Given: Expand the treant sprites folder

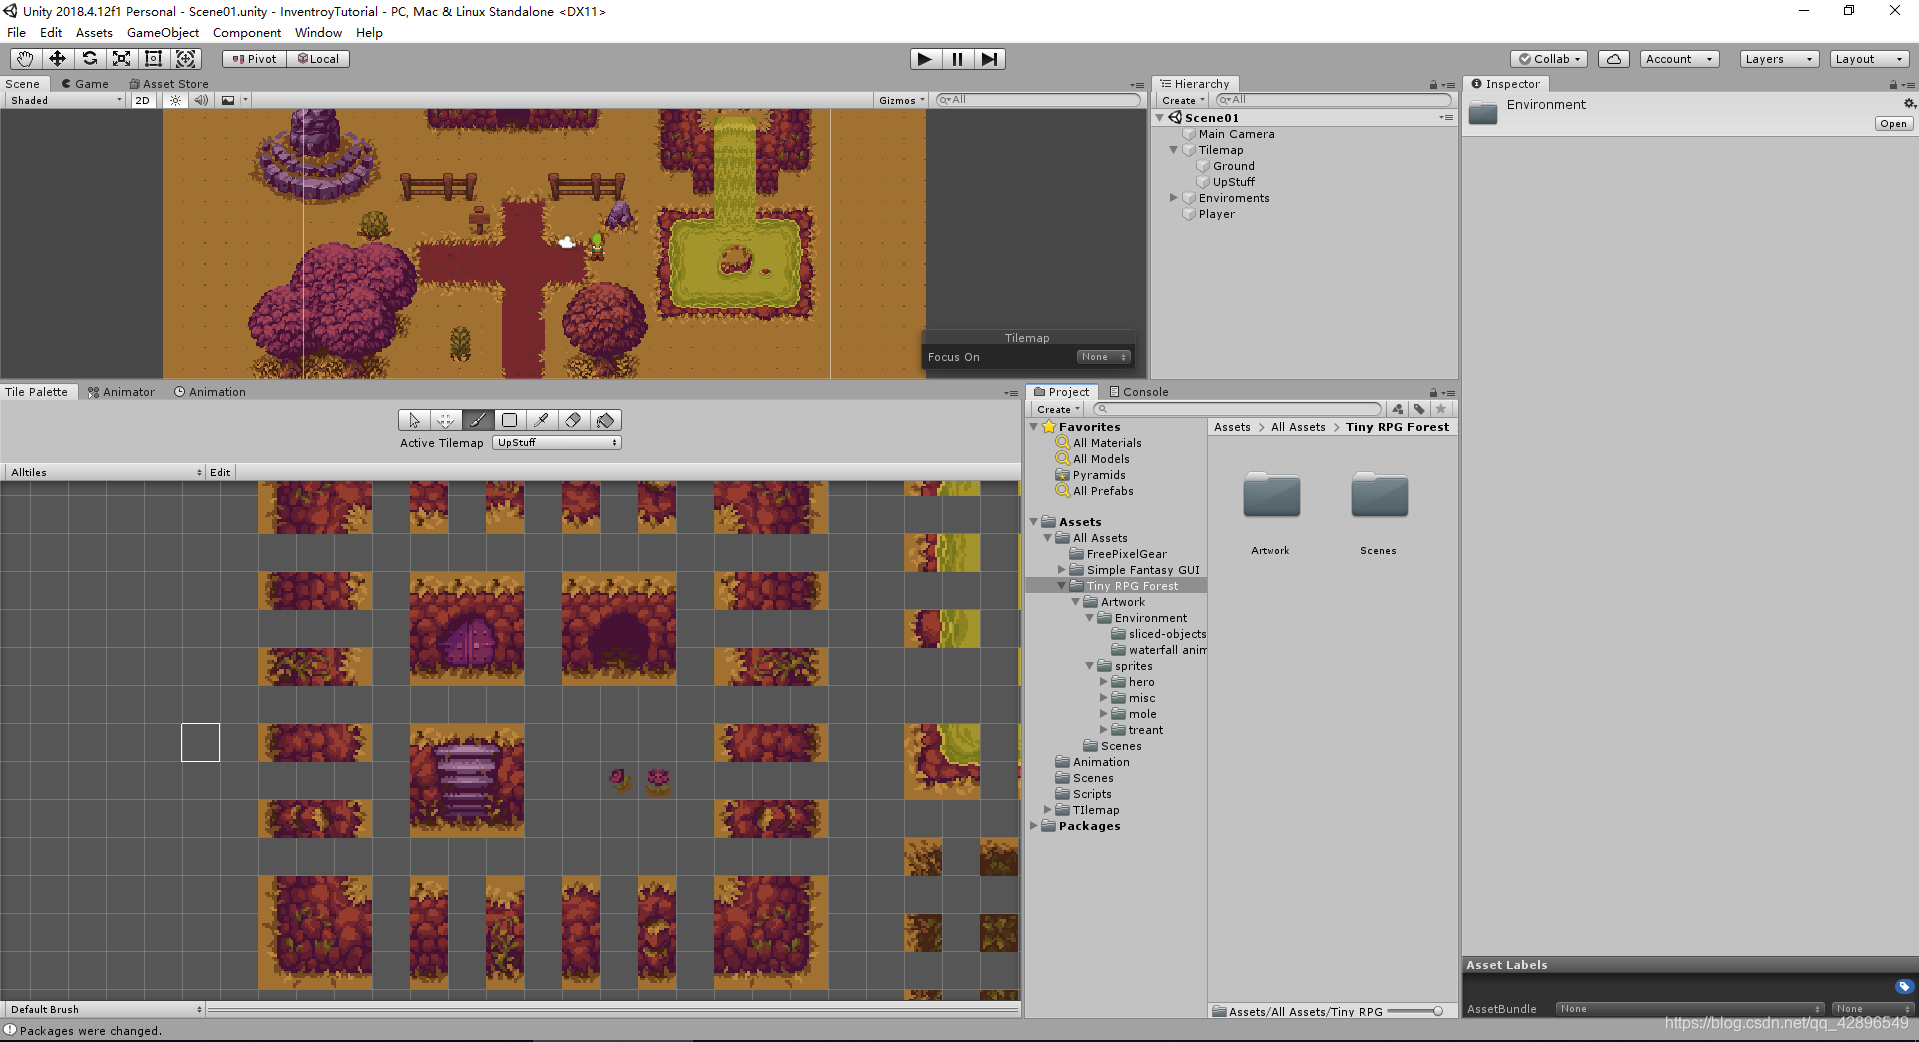Looking at the screenshot, I should pyautogui.click(x=1104, y=730).
